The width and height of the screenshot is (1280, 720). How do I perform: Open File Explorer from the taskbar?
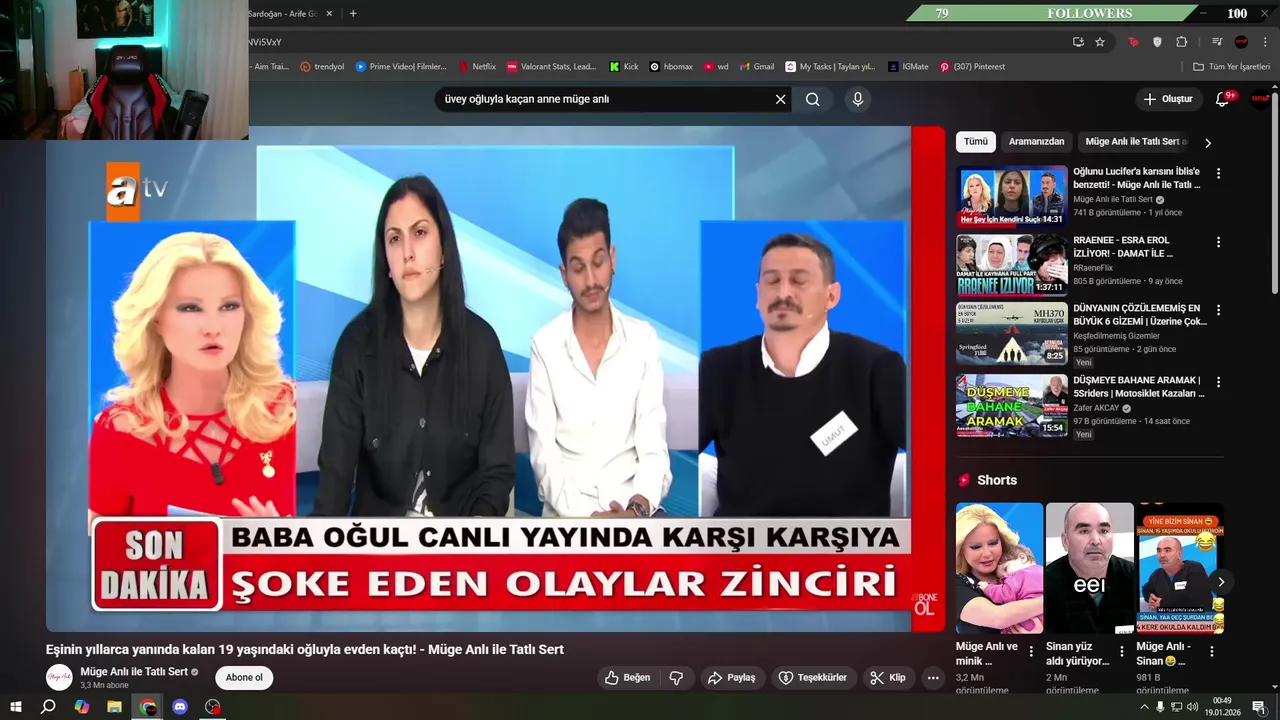[114, 707]
